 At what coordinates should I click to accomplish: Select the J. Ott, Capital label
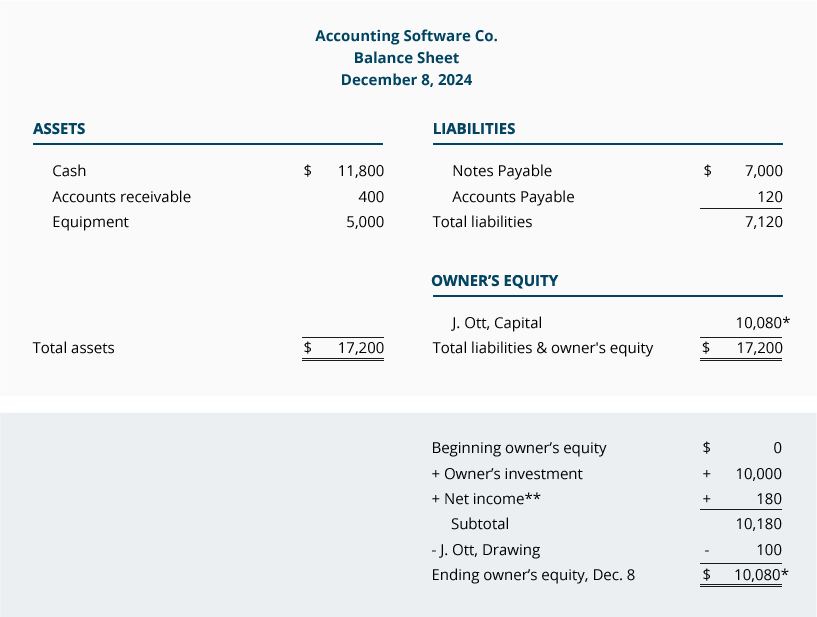pyautogui.click(x=497, y=323)
